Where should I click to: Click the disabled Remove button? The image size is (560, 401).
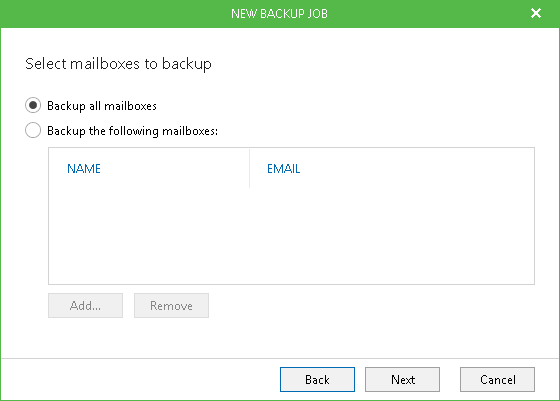[x=171, y=306]
